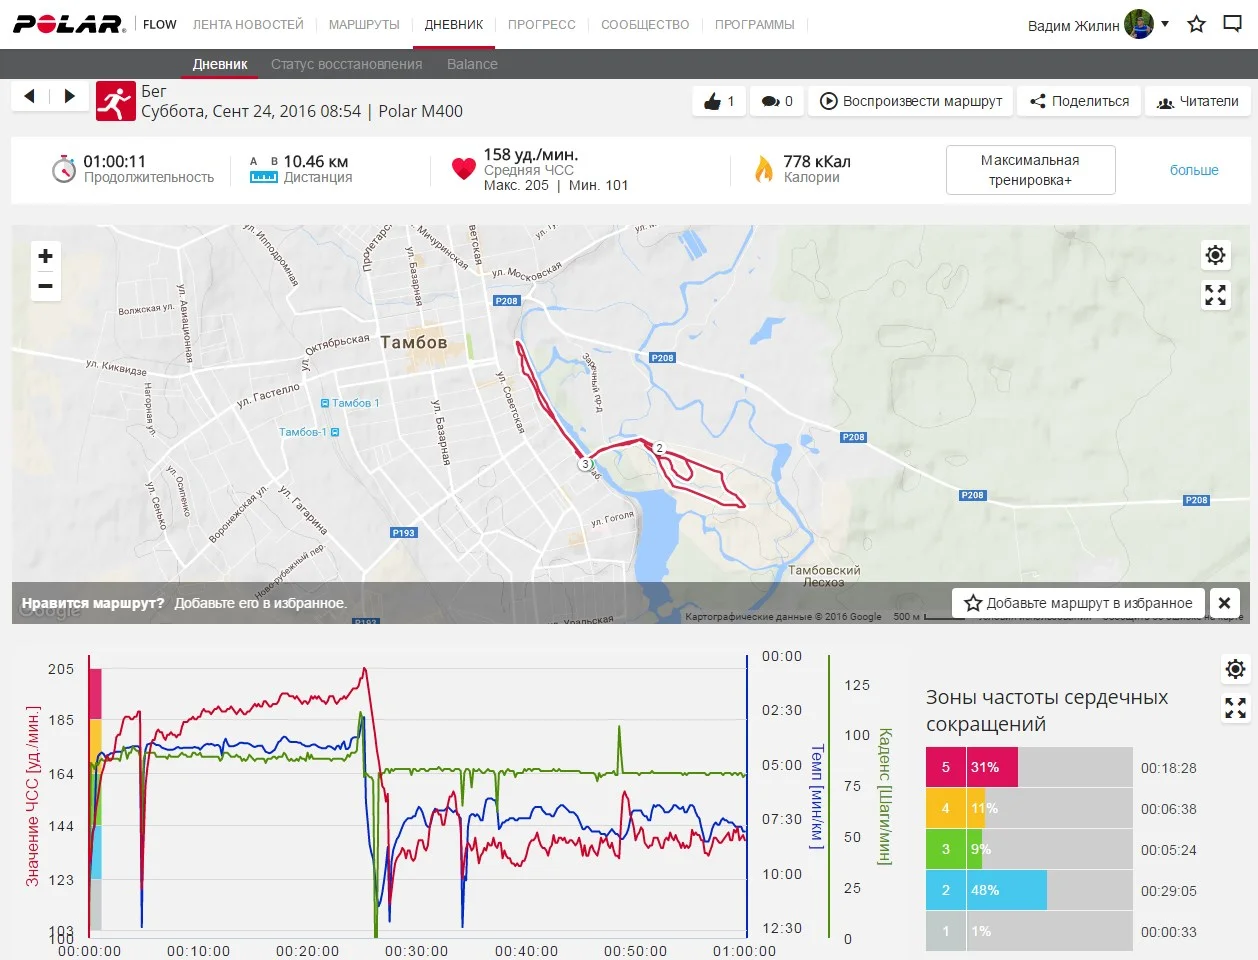Go to previous training with left arrow
1258x960 pixels.
(30, 96)
